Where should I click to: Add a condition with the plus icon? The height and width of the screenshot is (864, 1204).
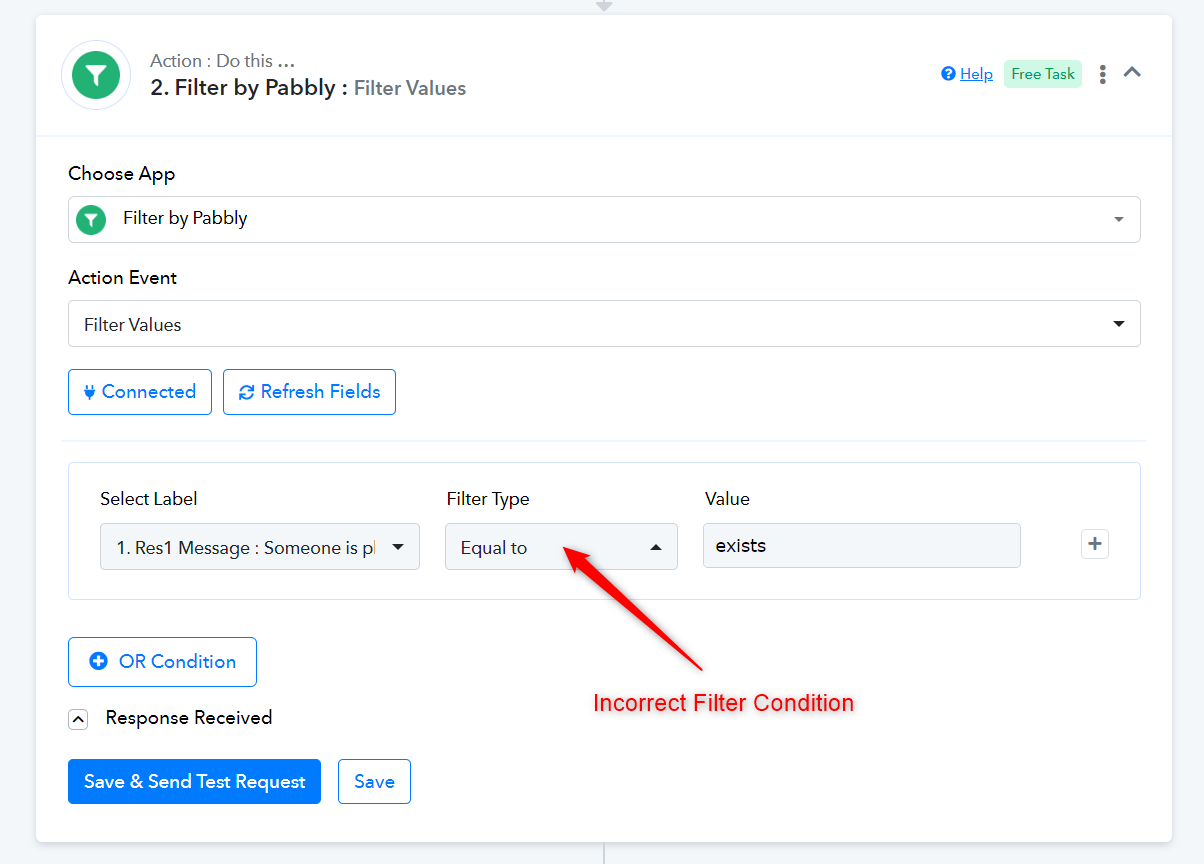point(1095,544)
